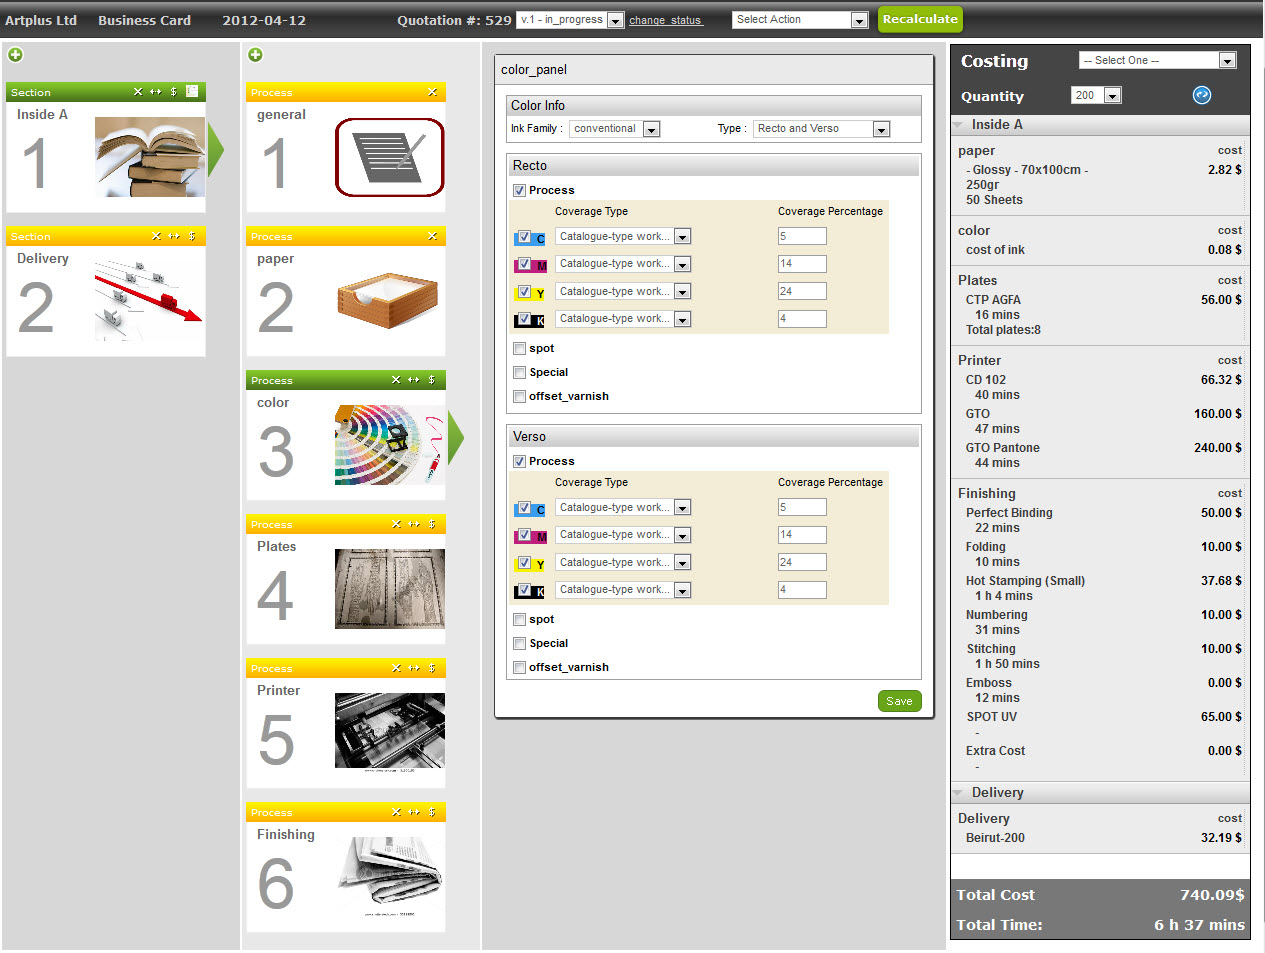Image resolution: width=1265 pixels, height=953 pixels.
Task: Click the Recalculate button
Action: [x=920, y=19]
